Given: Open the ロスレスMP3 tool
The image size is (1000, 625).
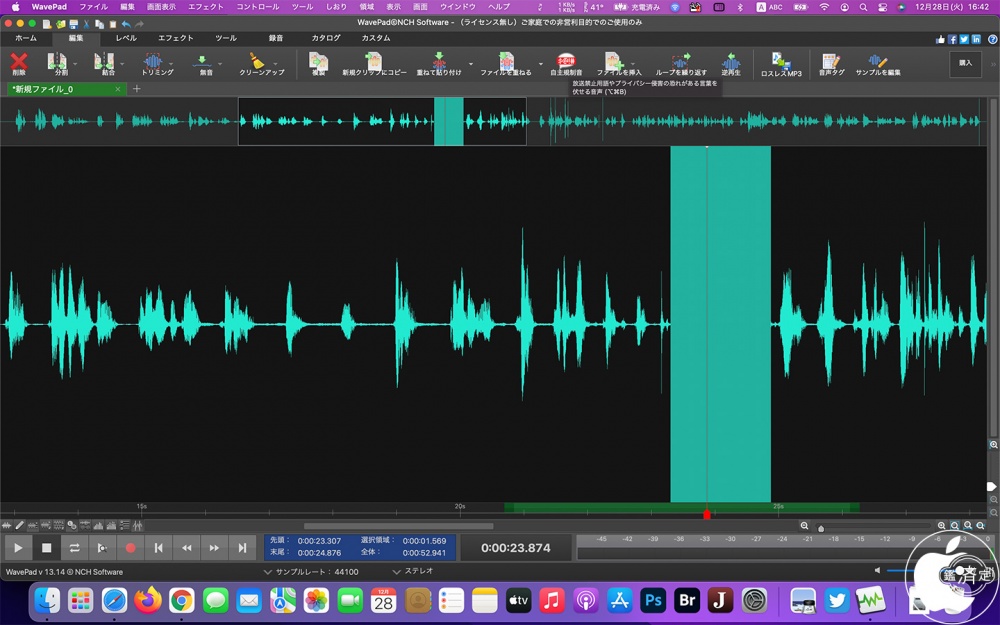Looking at the screenshot, I should click(x=781, y=63).
